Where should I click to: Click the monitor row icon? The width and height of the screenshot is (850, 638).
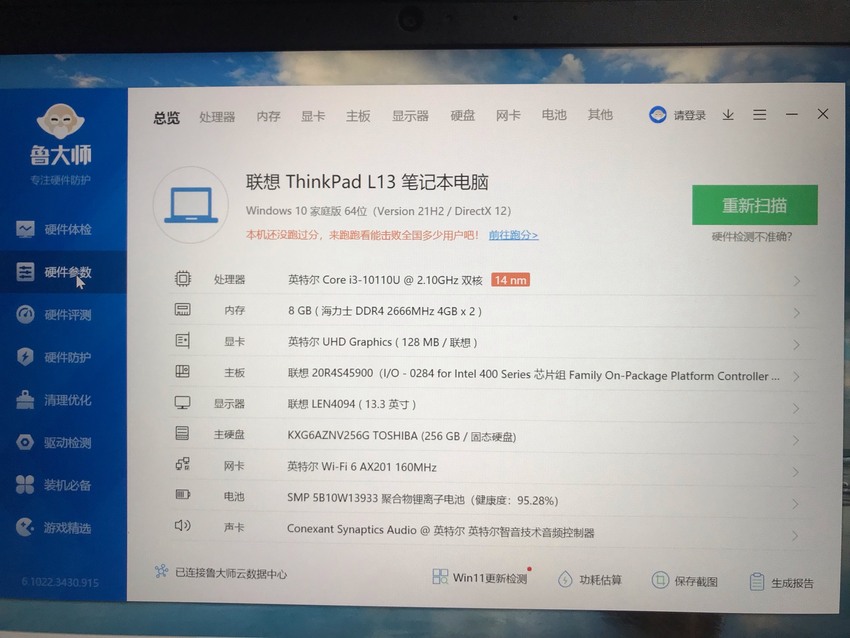pos(183,403)
